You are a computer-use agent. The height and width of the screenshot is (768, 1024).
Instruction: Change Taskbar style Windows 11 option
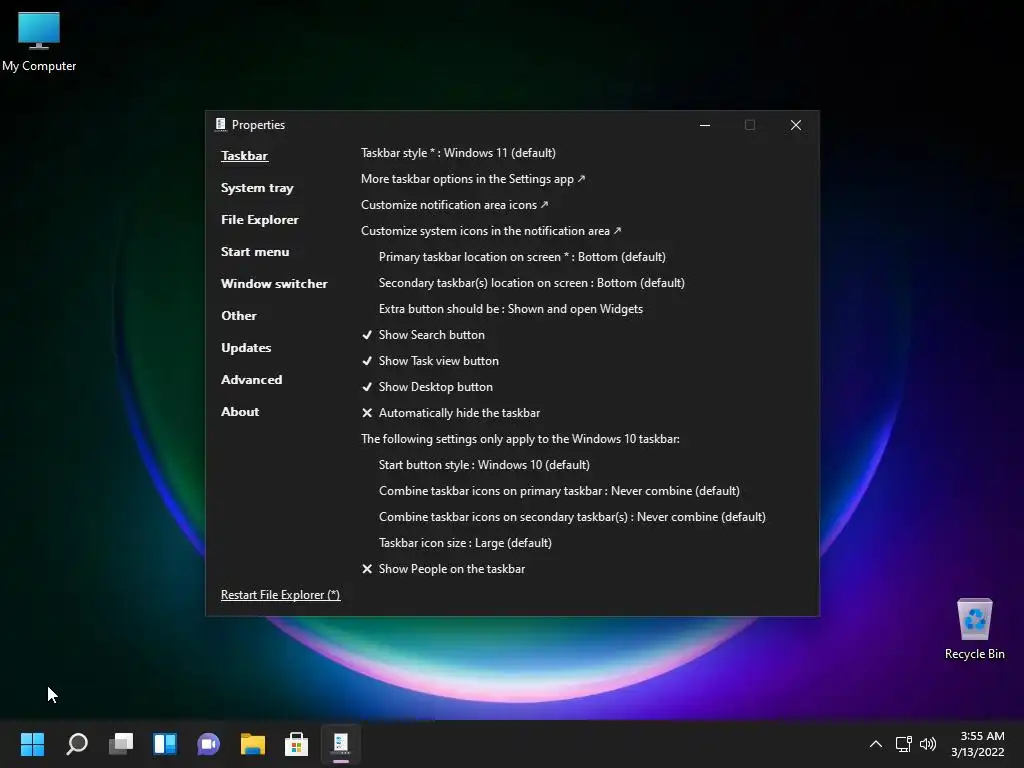click(x=458, y=153)
